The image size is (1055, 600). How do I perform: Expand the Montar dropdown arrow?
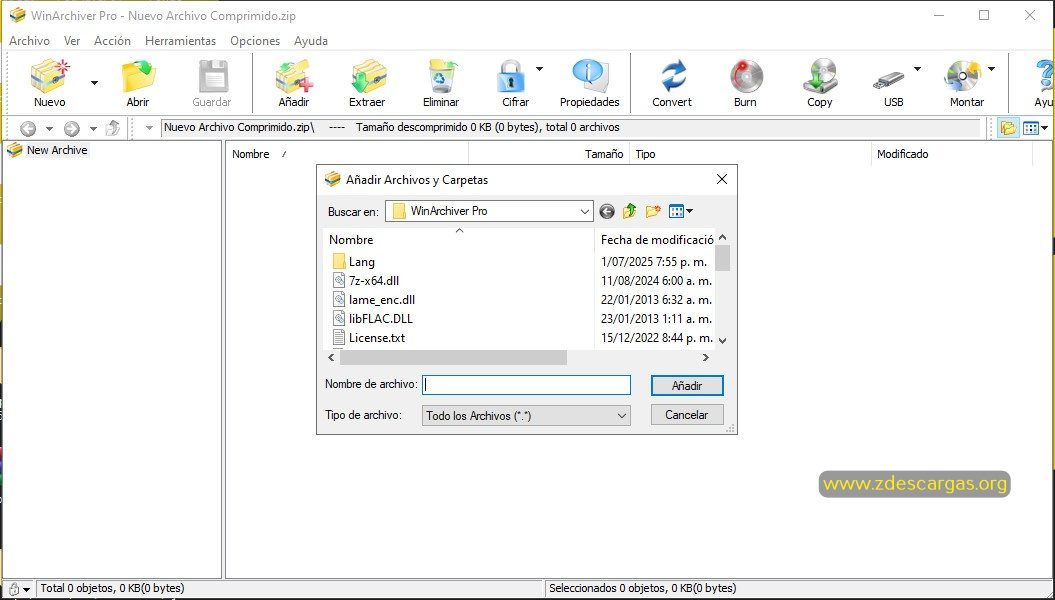991,69
